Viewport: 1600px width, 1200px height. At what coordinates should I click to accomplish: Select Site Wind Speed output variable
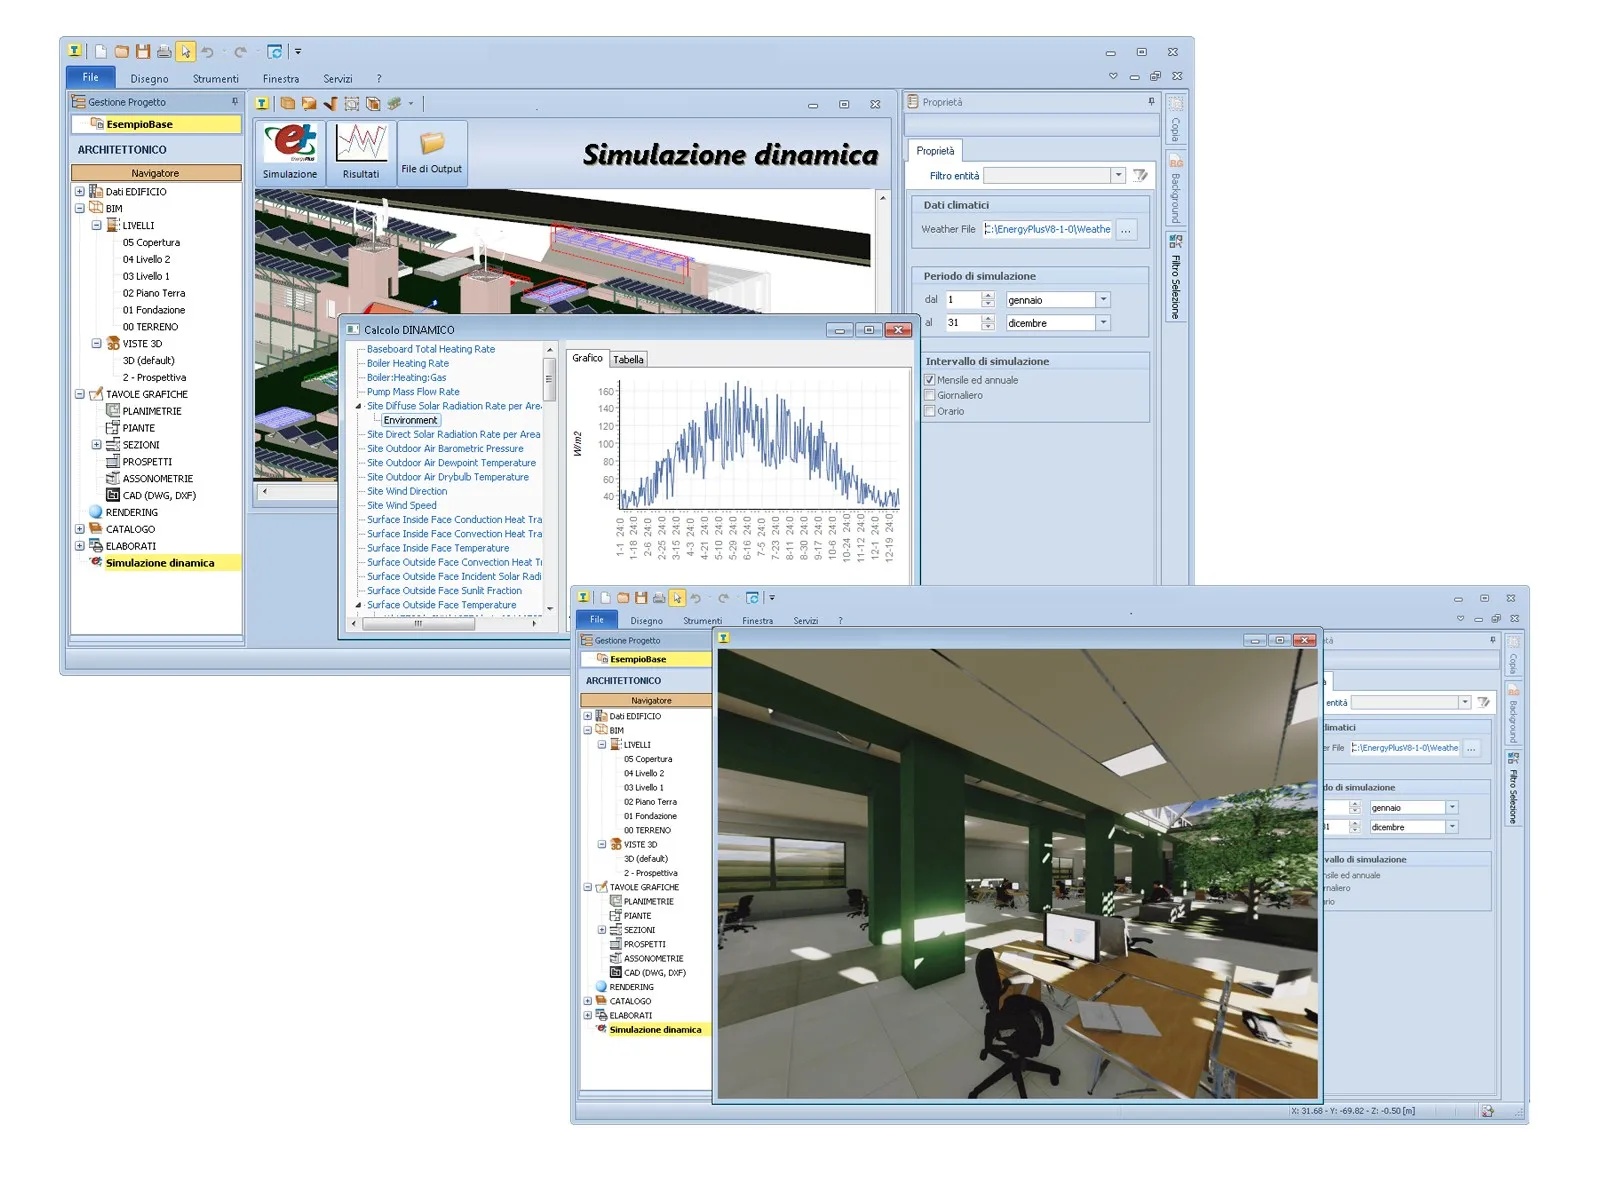tap(401, 505)
